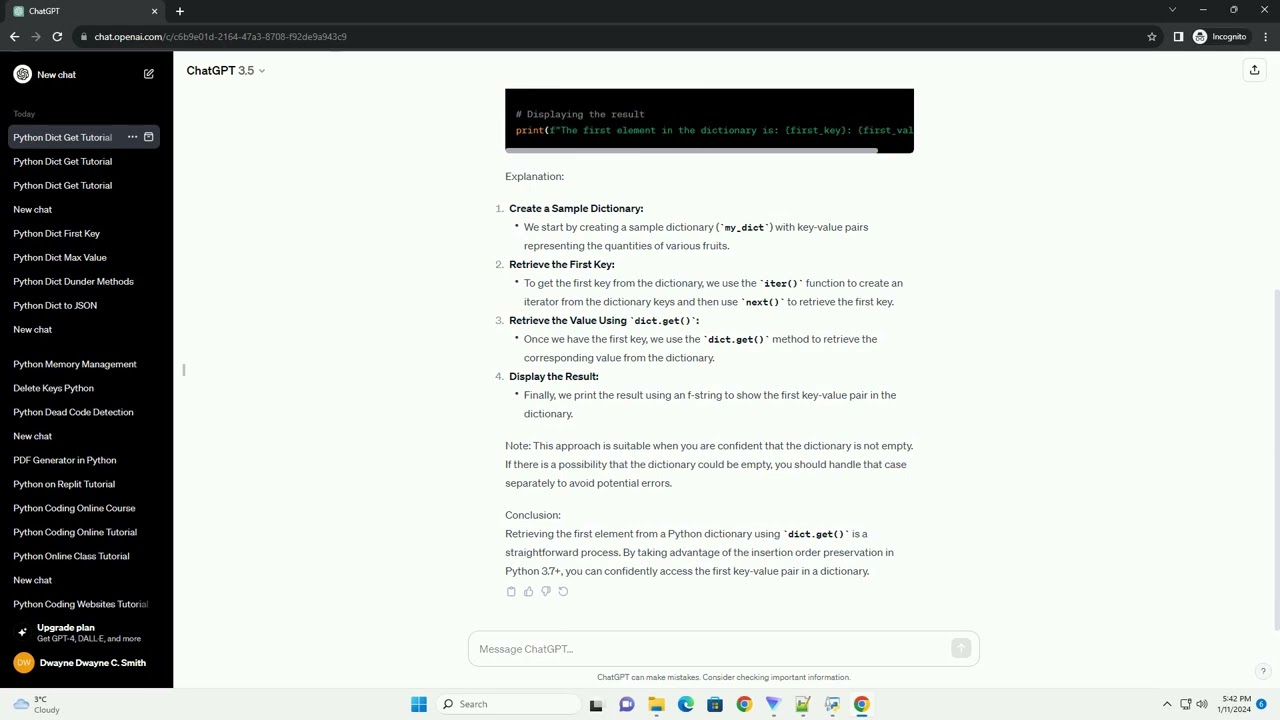Open the browser side panel icon

(1178, 37)
